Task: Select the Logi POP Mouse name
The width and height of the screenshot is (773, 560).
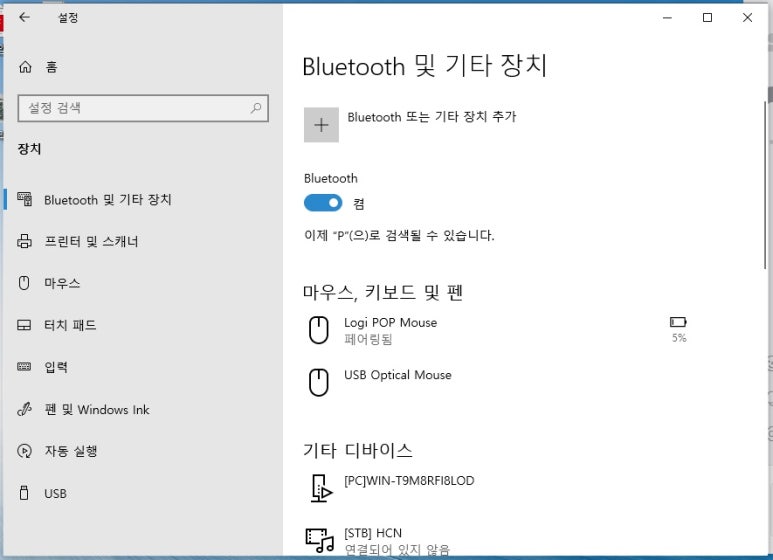Action: 390,322
